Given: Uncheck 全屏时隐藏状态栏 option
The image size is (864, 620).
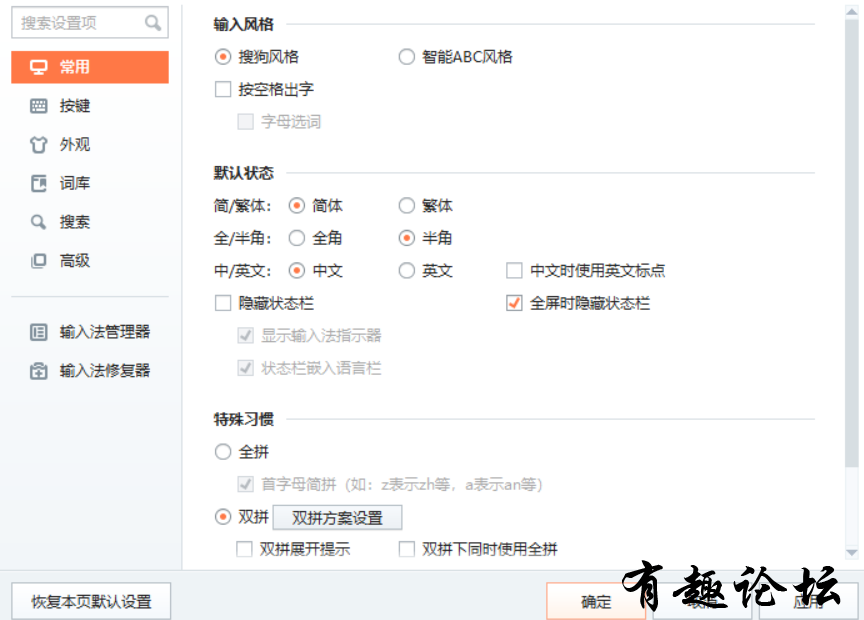Looking at the screenshot, I should 514,303.
